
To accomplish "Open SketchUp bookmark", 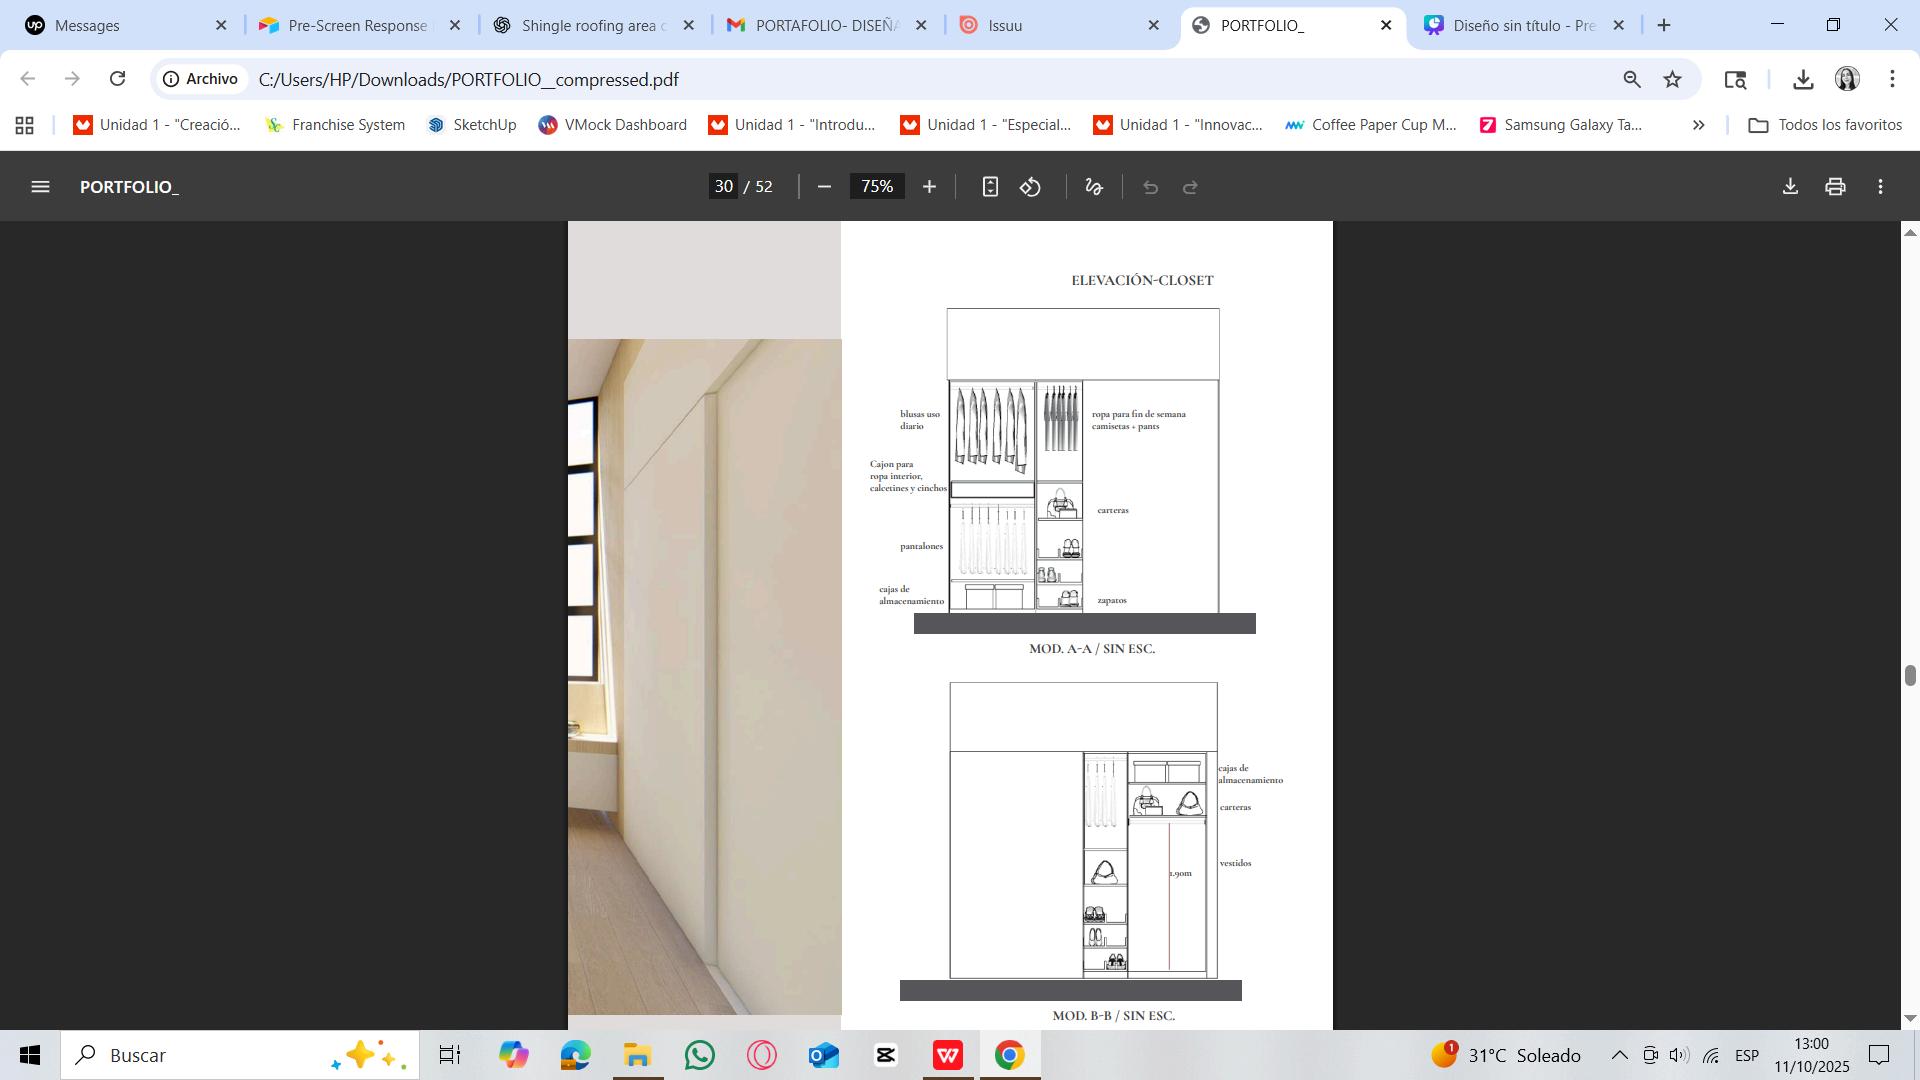I will click(472, 125).
